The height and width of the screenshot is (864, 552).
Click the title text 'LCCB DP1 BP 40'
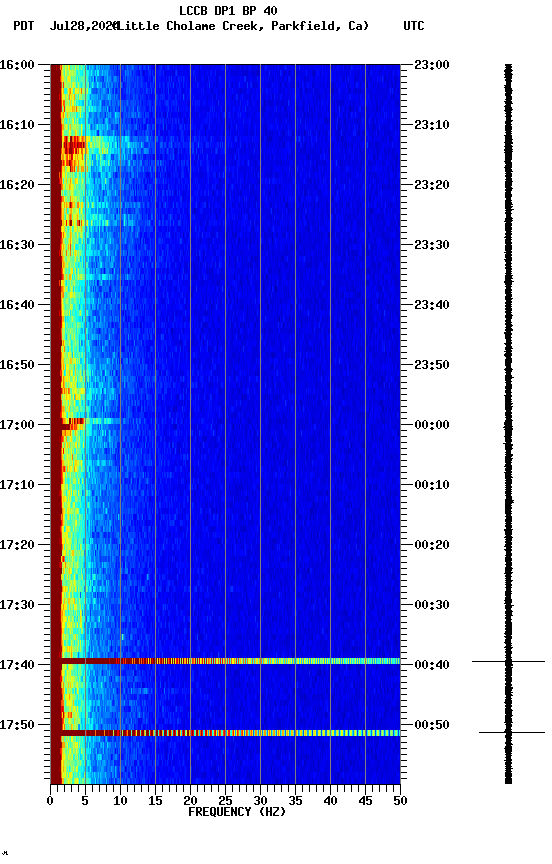228,10
